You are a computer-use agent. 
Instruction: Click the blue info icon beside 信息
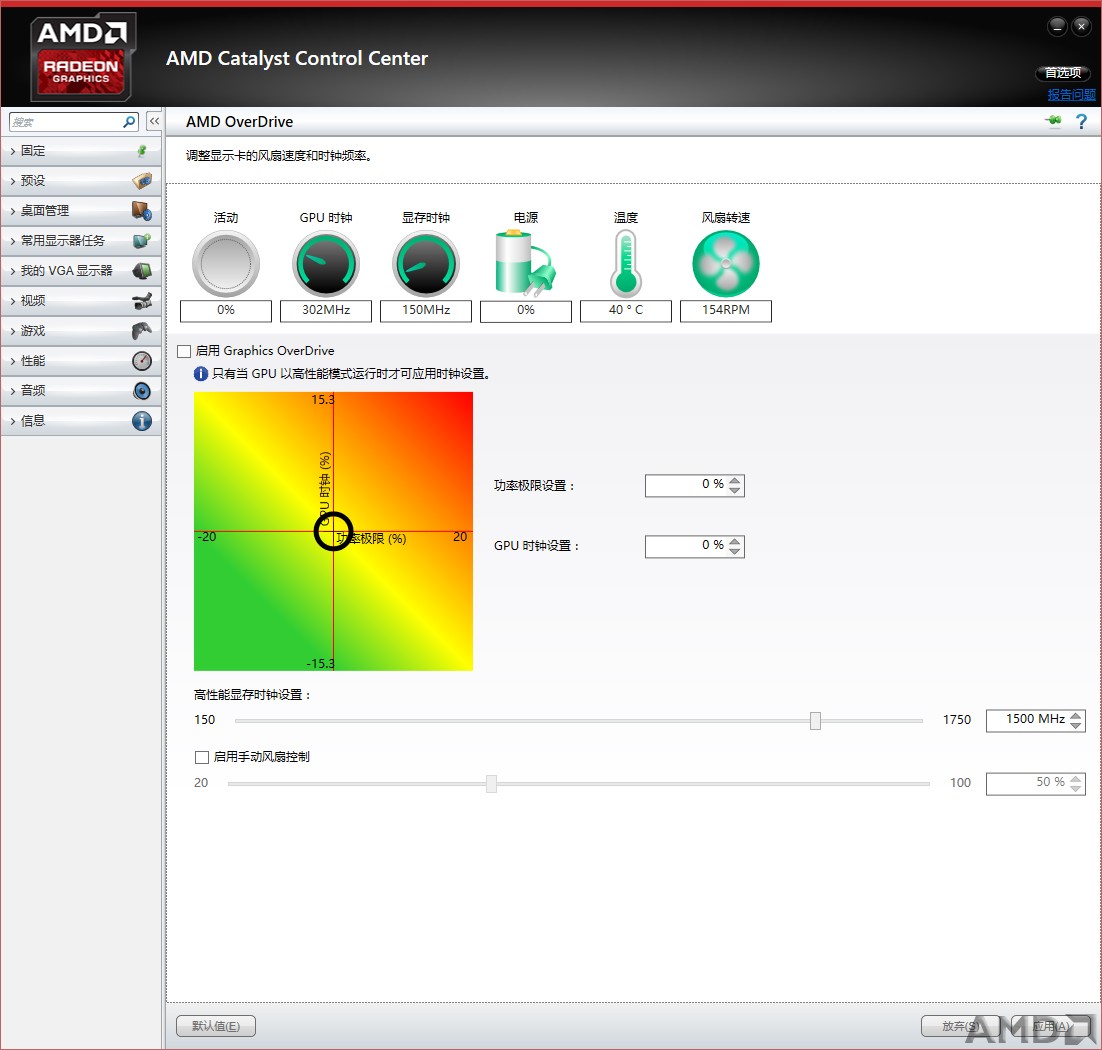click(142, 421)
